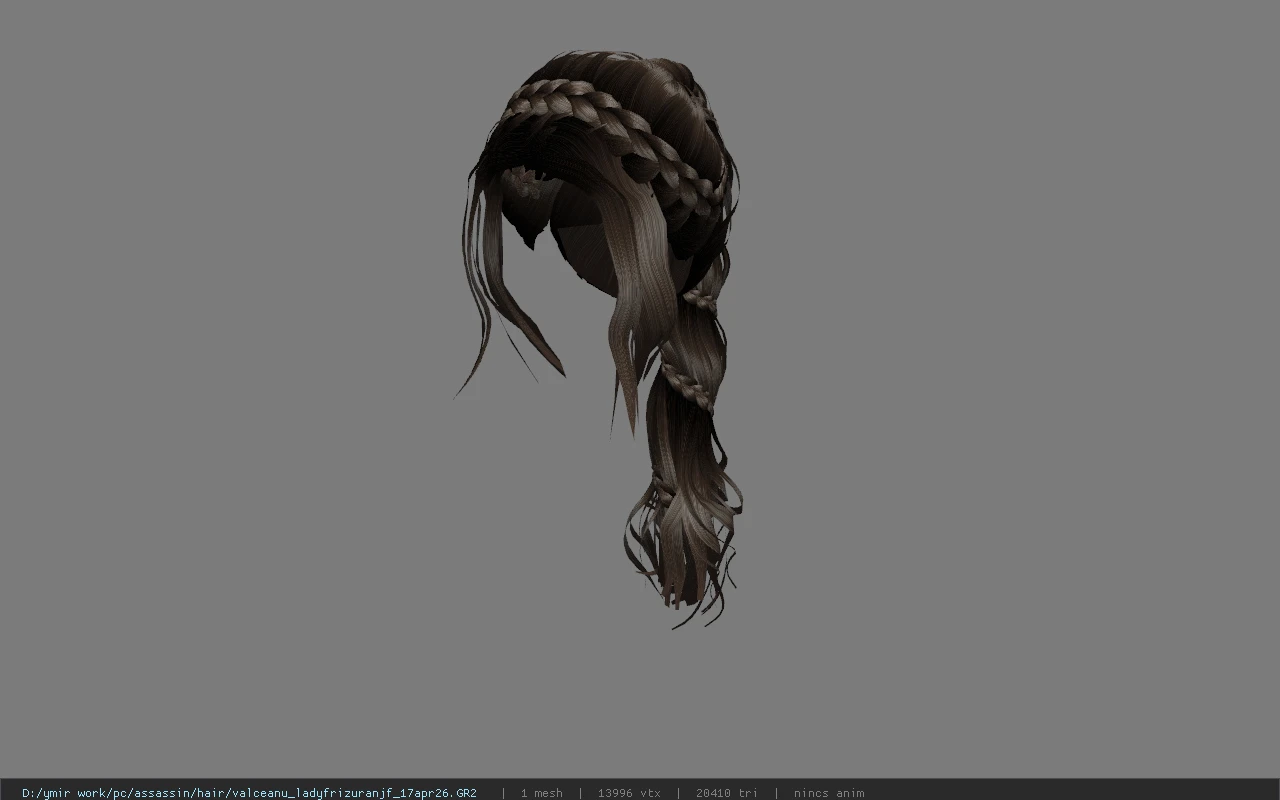Click the '13996 vtx' vertex count
This screenshot has height=800, width=1280.
[x=629, y=793]
